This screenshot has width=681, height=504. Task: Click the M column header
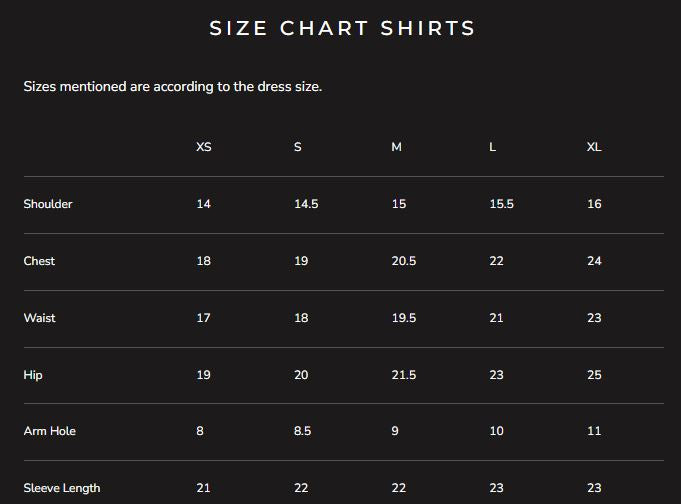(x=397, y=147)
